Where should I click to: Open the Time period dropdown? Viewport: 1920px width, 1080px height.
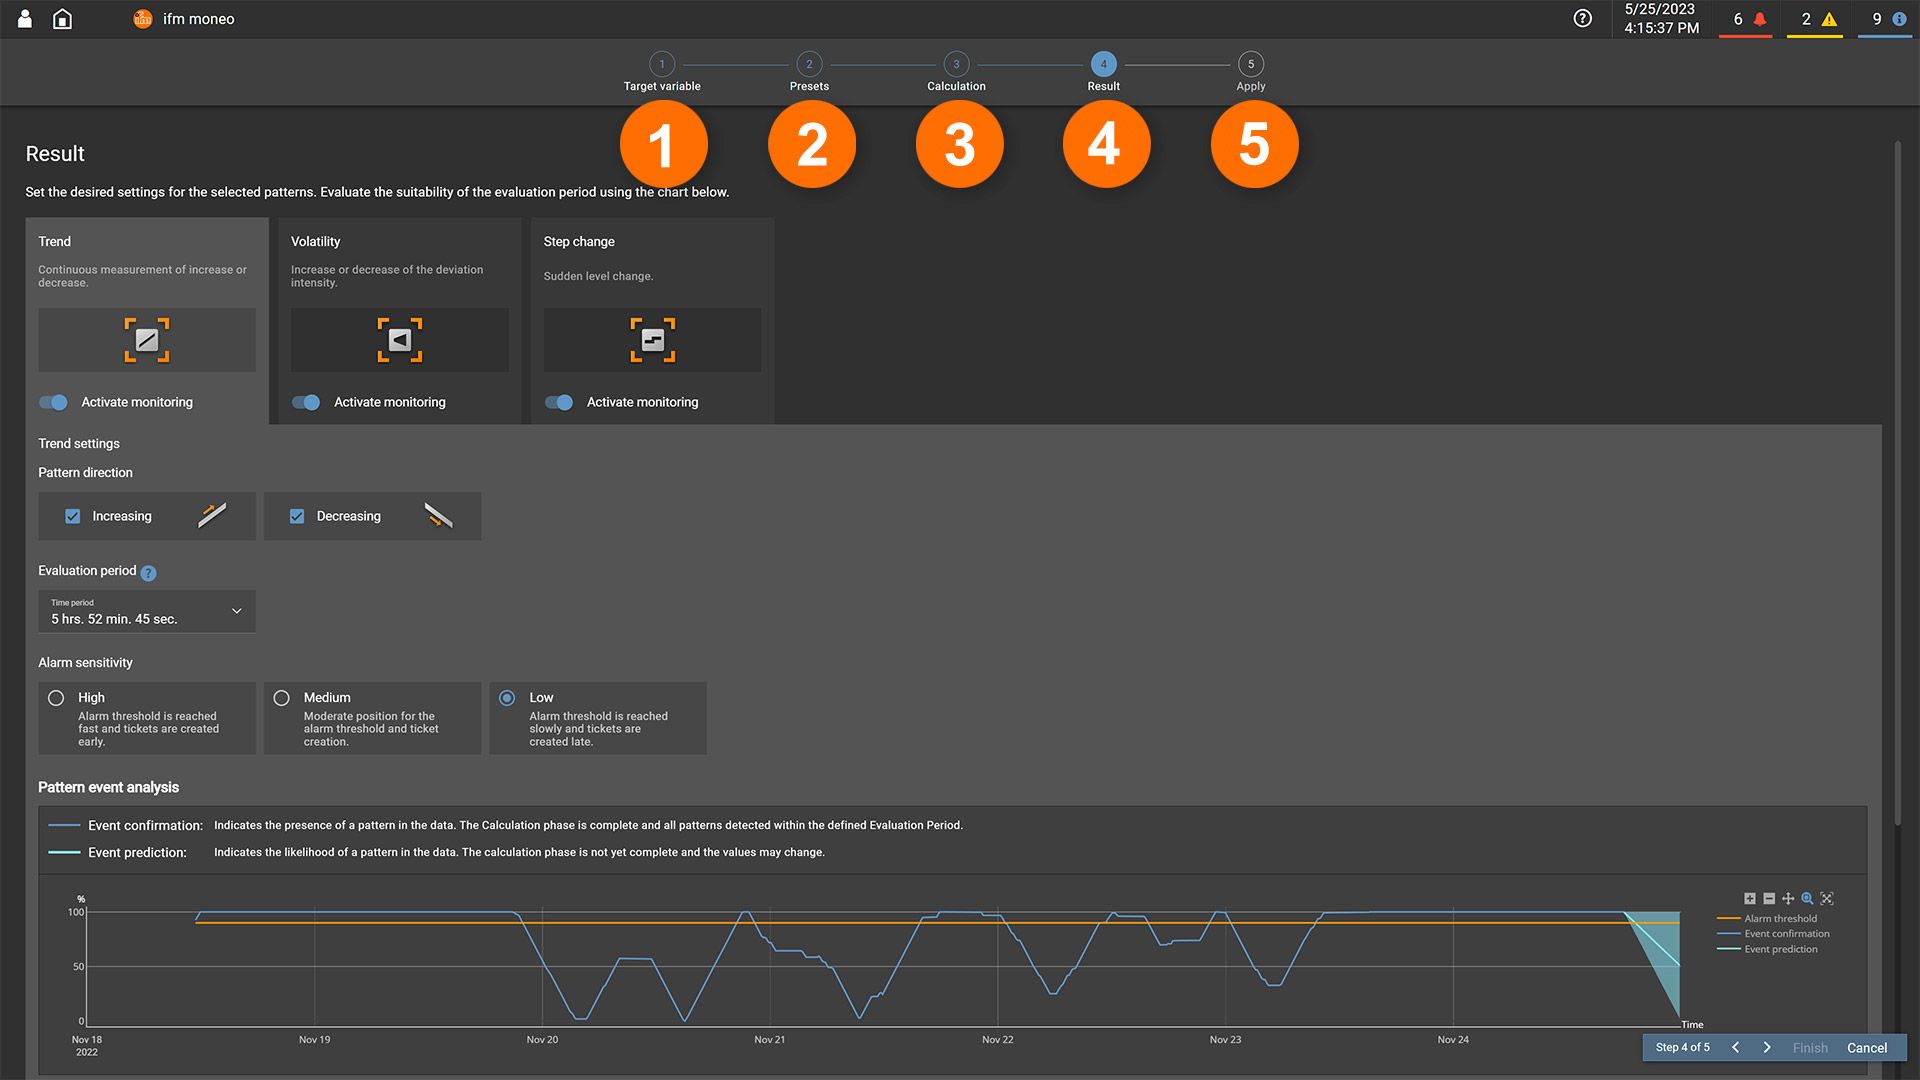coord(236,610)
